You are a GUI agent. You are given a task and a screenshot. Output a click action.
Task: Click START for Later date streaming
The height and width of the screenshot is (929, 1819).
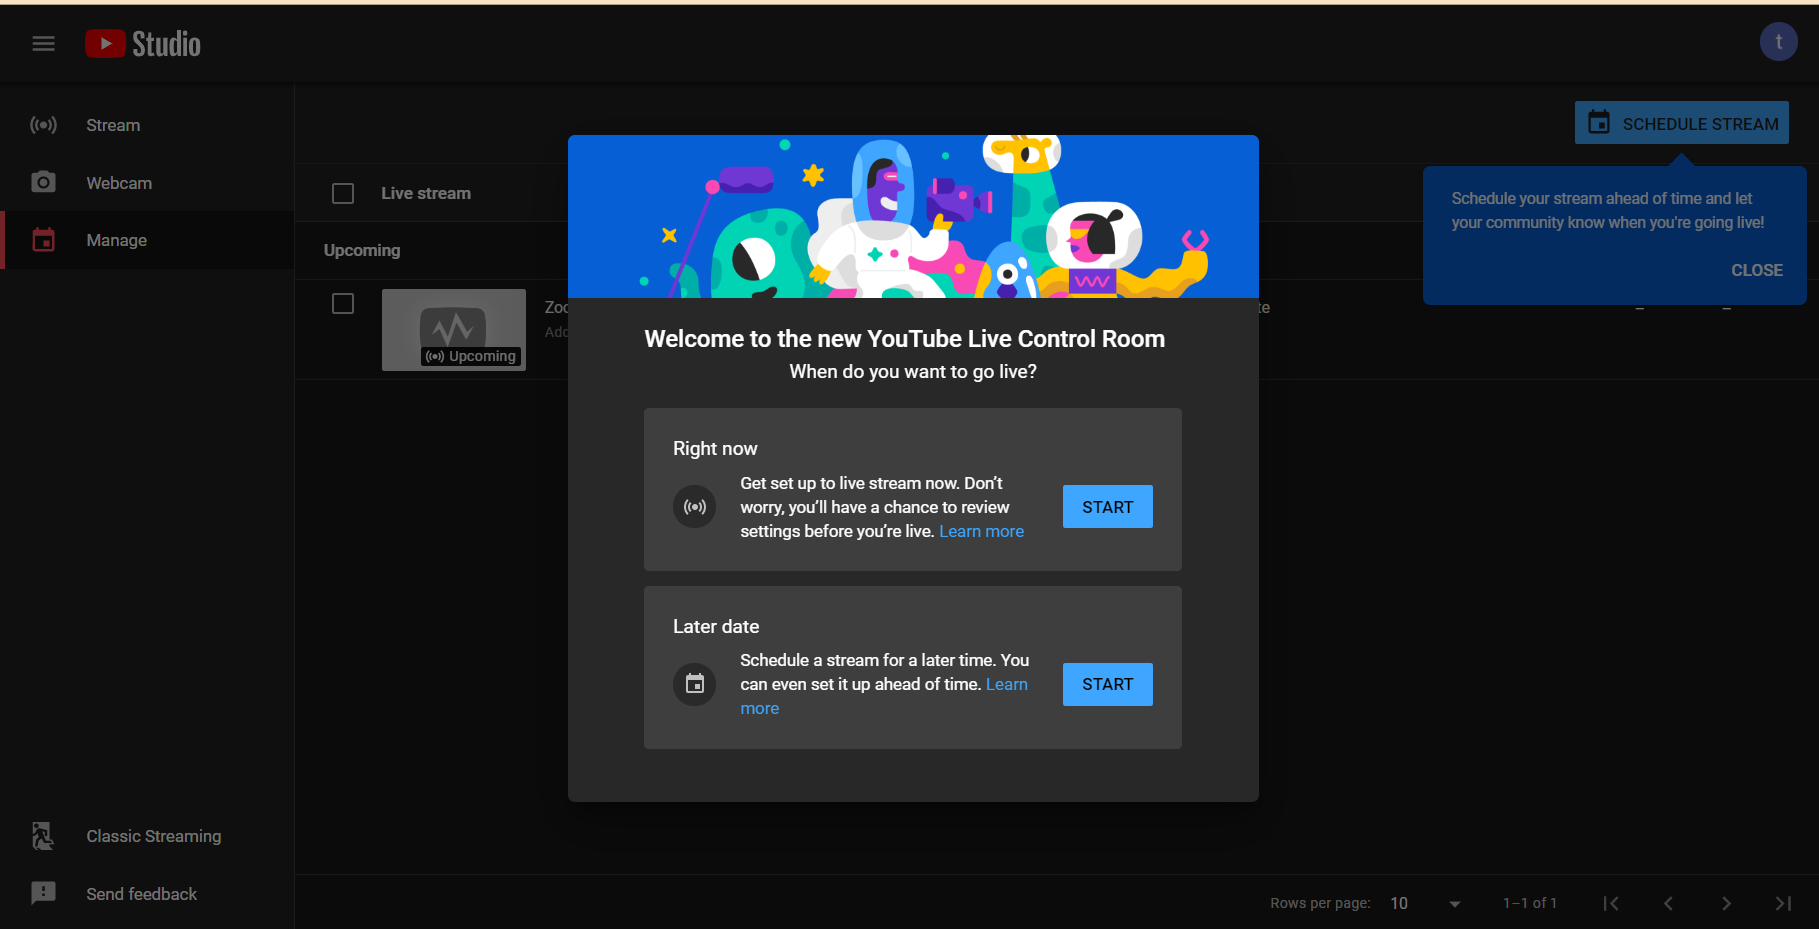point(1107,684)
